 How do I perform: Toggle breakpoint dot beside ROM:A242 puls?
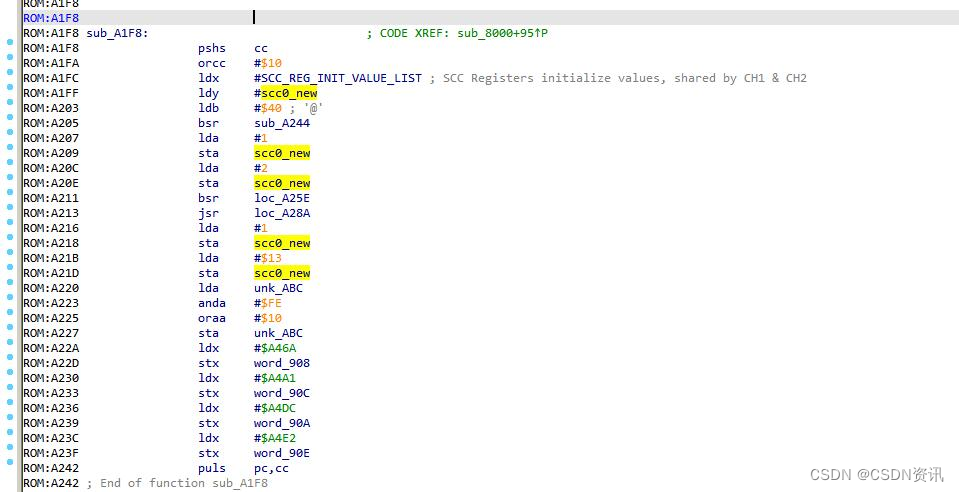click(10, 462)
